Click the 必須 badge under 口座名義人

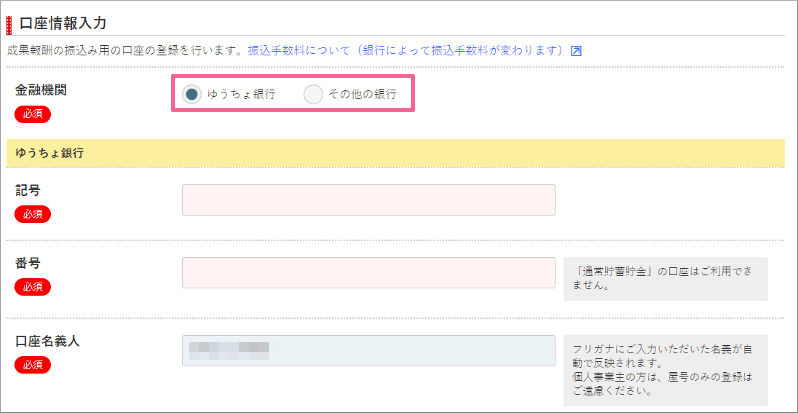coord(33,365)
